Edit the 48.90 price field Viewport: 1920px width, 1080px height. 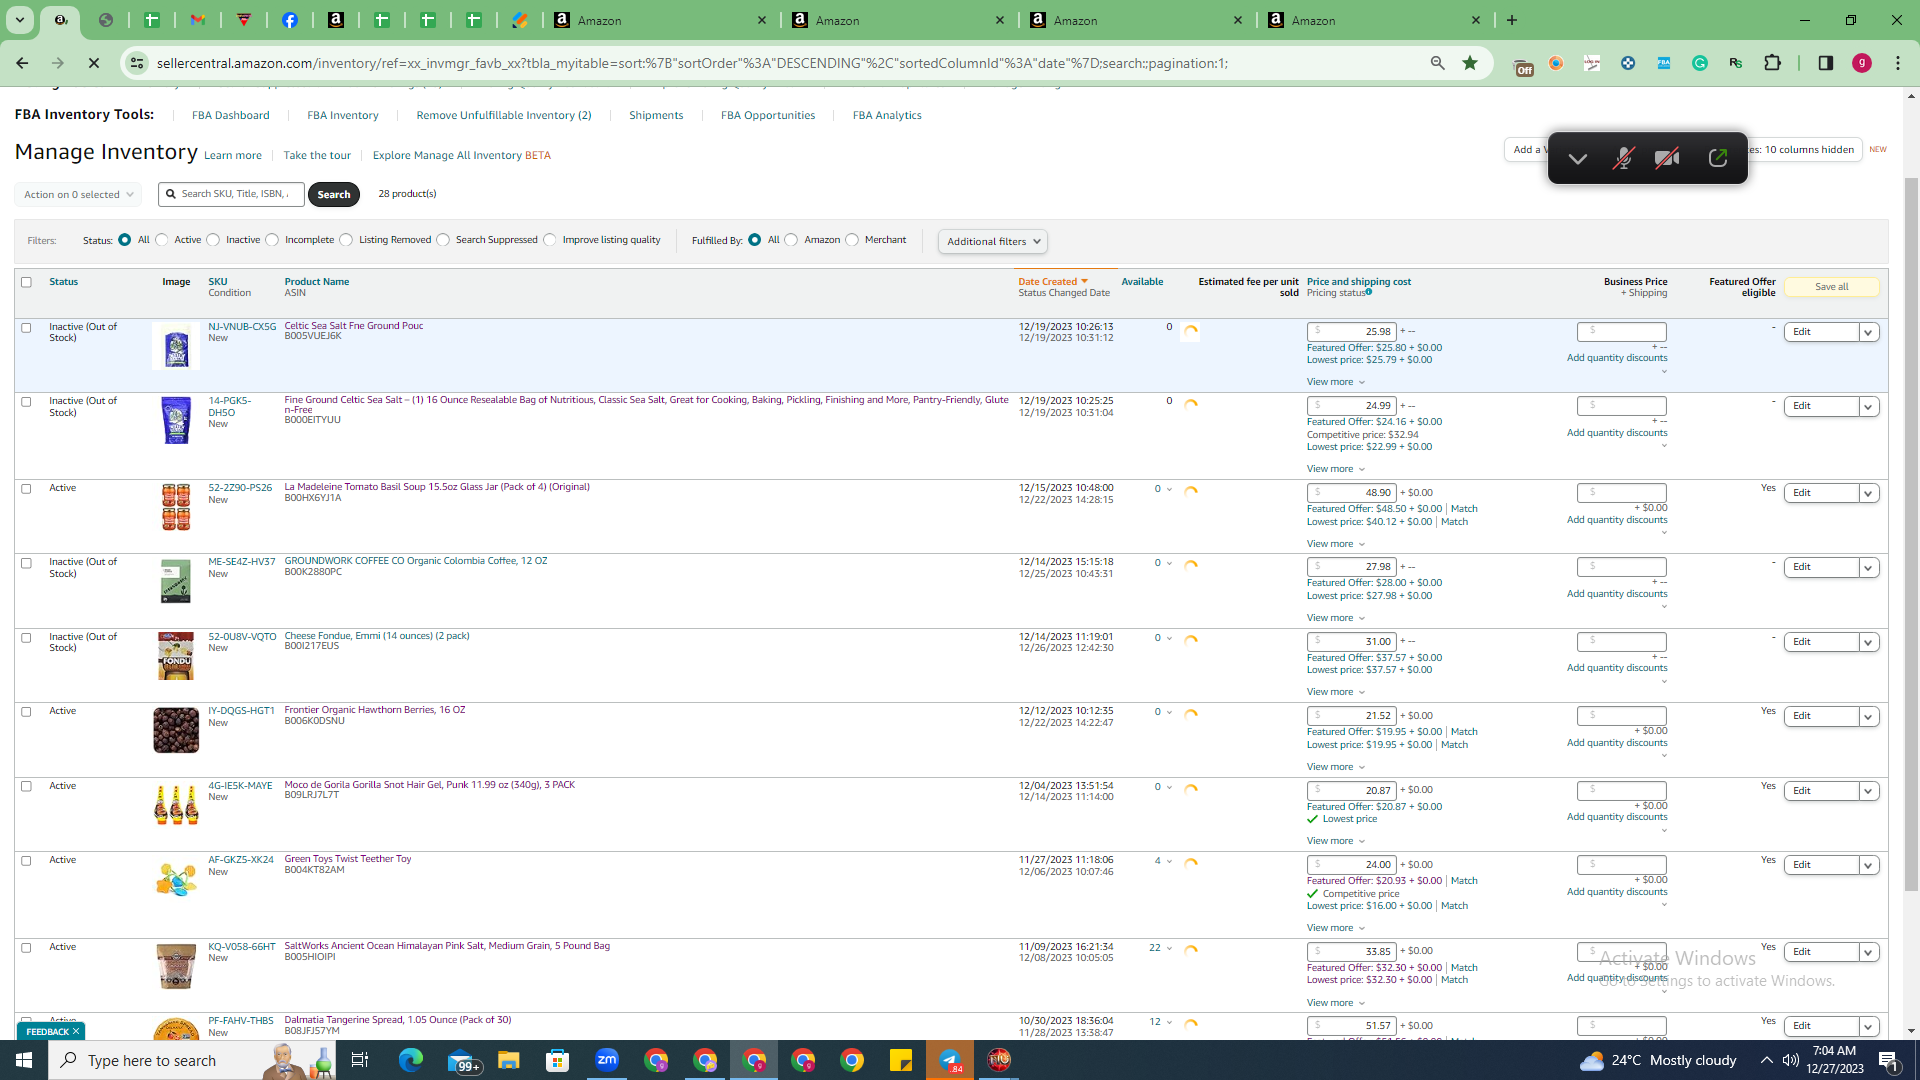(1351, 493)
